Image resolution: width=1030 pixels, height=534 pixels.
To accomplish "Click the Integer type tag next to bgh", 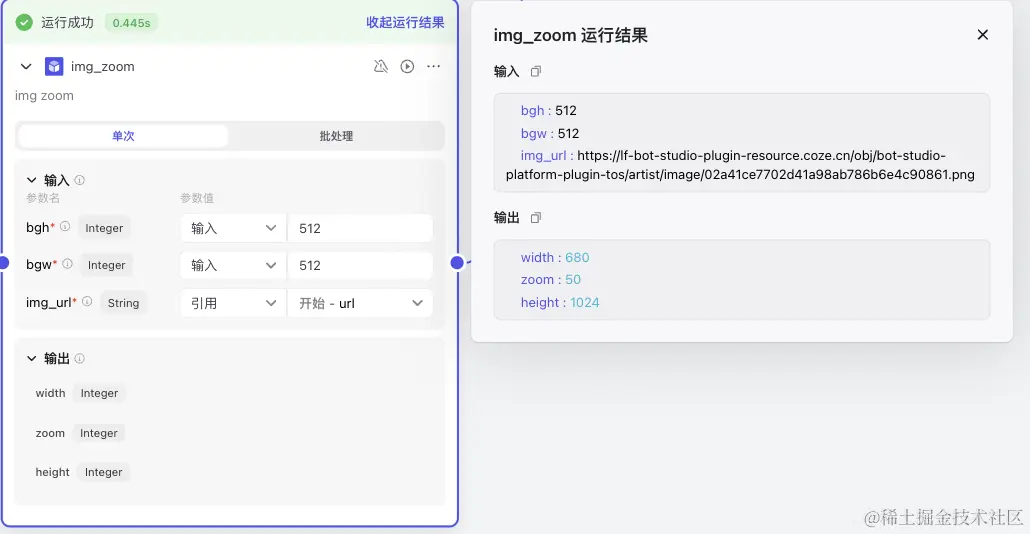I will pos(104,228).
